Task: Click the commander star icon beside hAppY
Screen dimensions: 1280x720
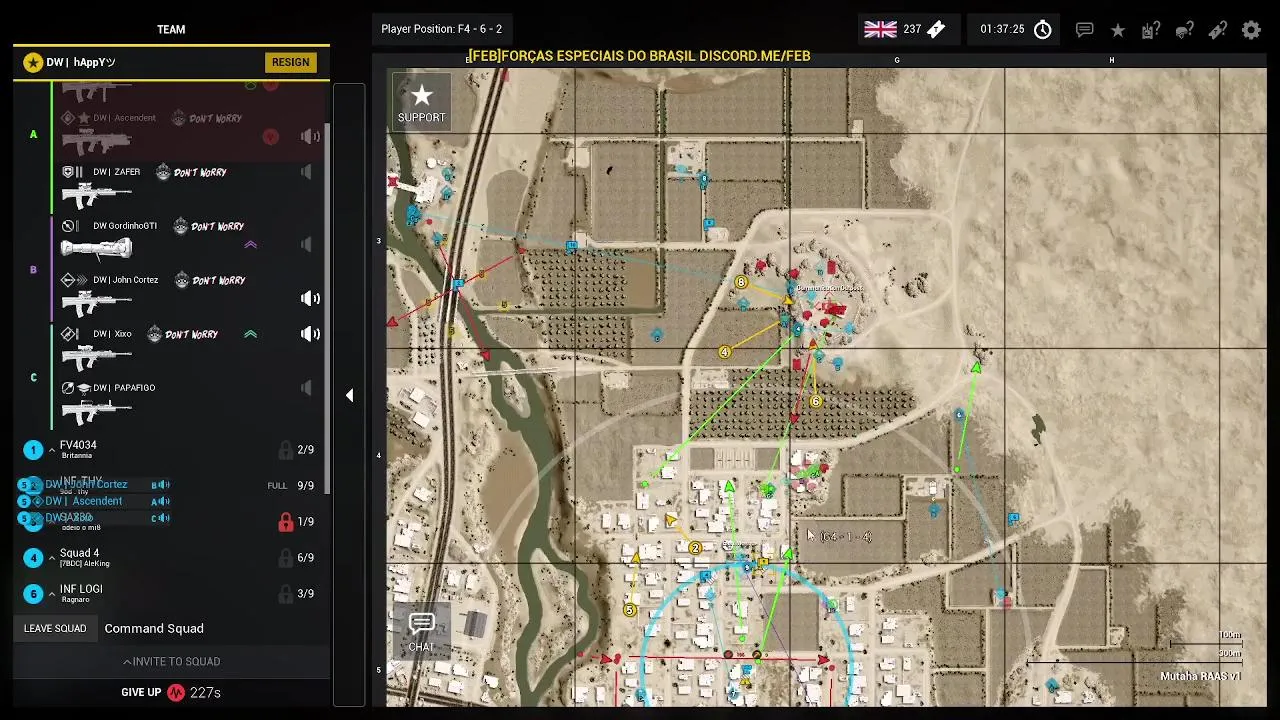Action: (x=33, y=62)
